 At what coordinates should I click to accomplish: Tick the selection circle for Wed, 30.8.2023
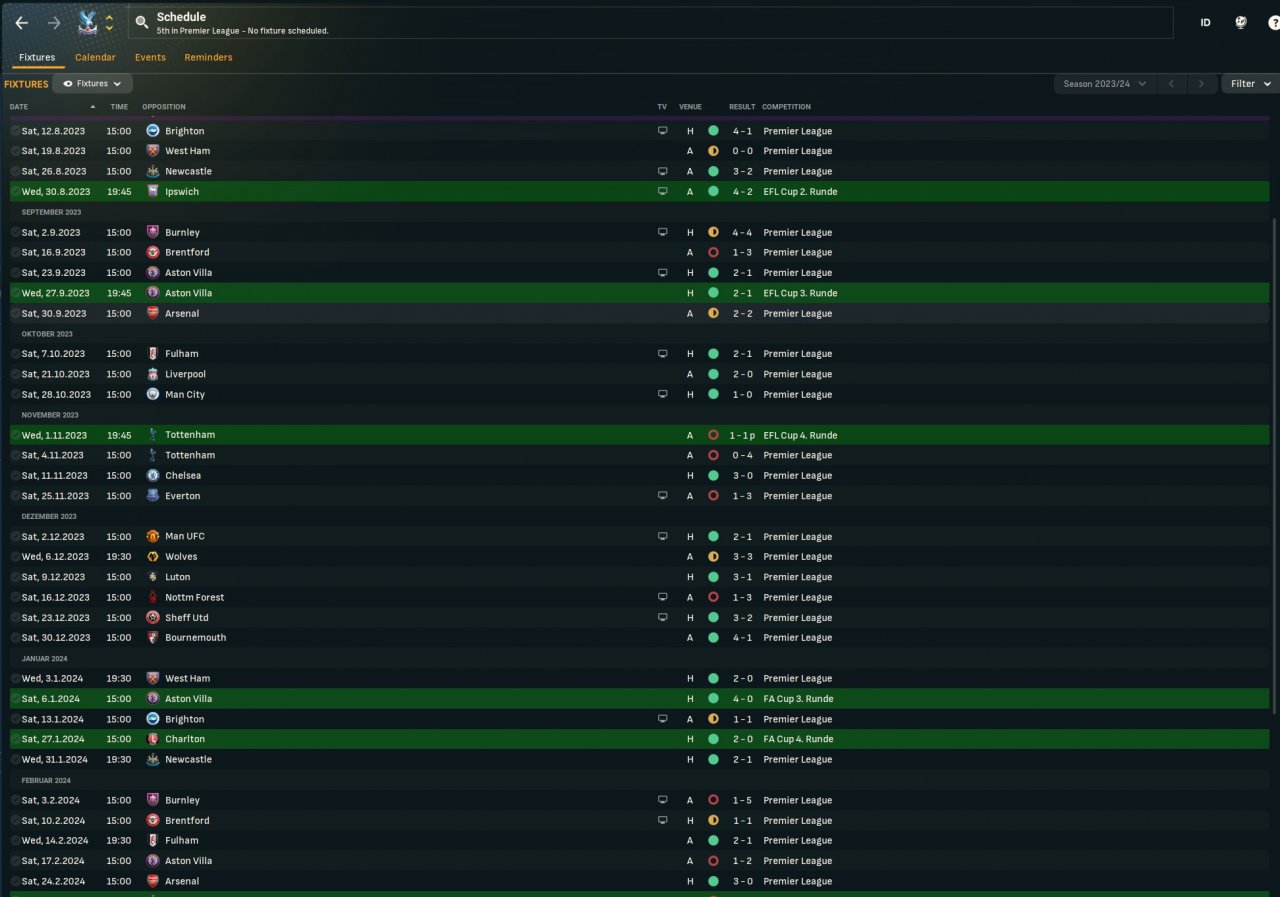[x=15, y=192]
